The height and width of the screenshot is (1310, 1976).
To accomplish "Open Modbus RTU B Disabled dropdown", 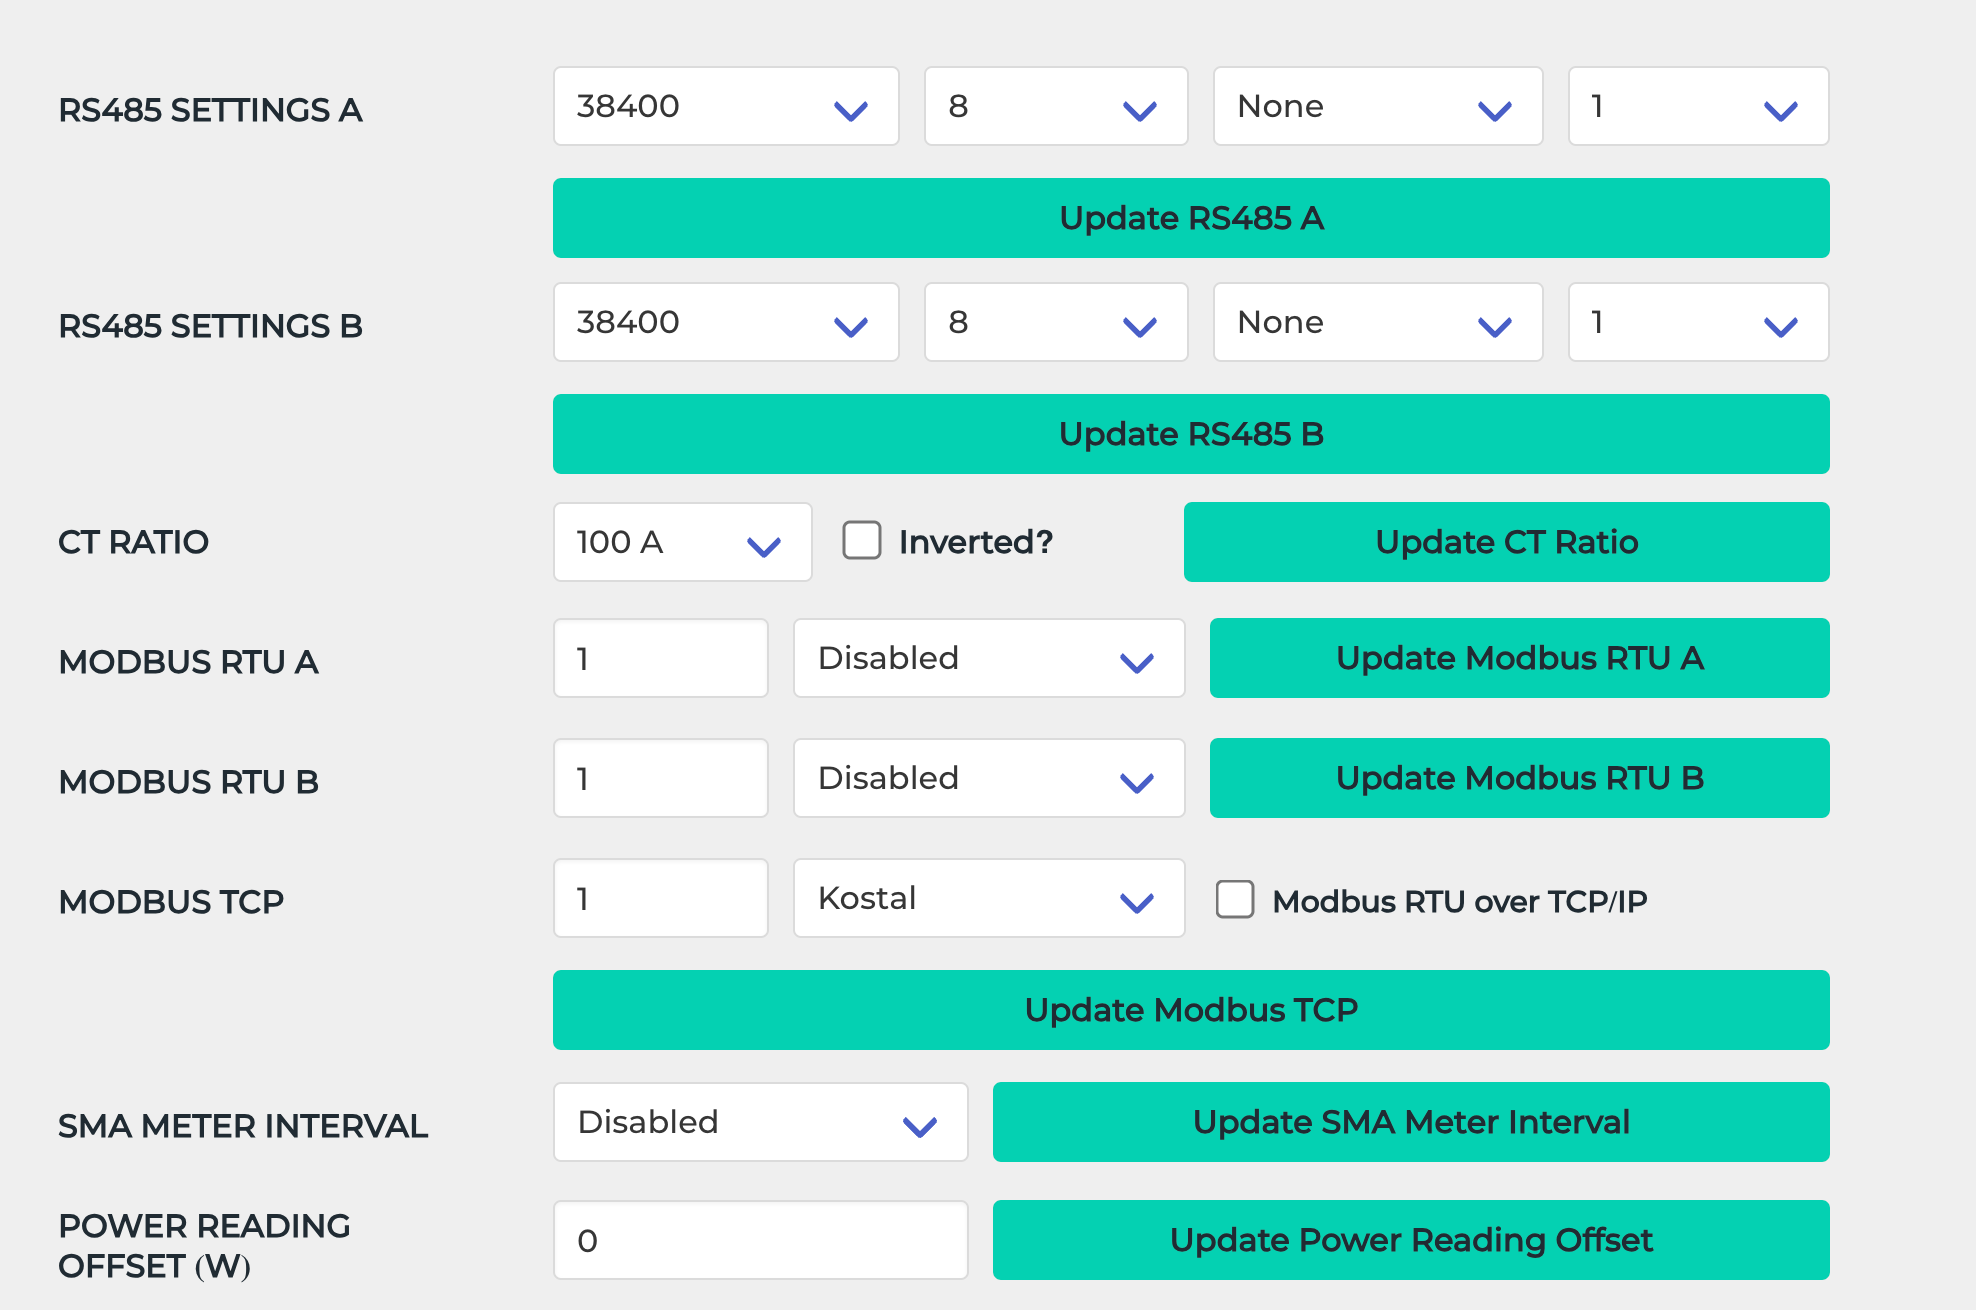I will (988, 779).
